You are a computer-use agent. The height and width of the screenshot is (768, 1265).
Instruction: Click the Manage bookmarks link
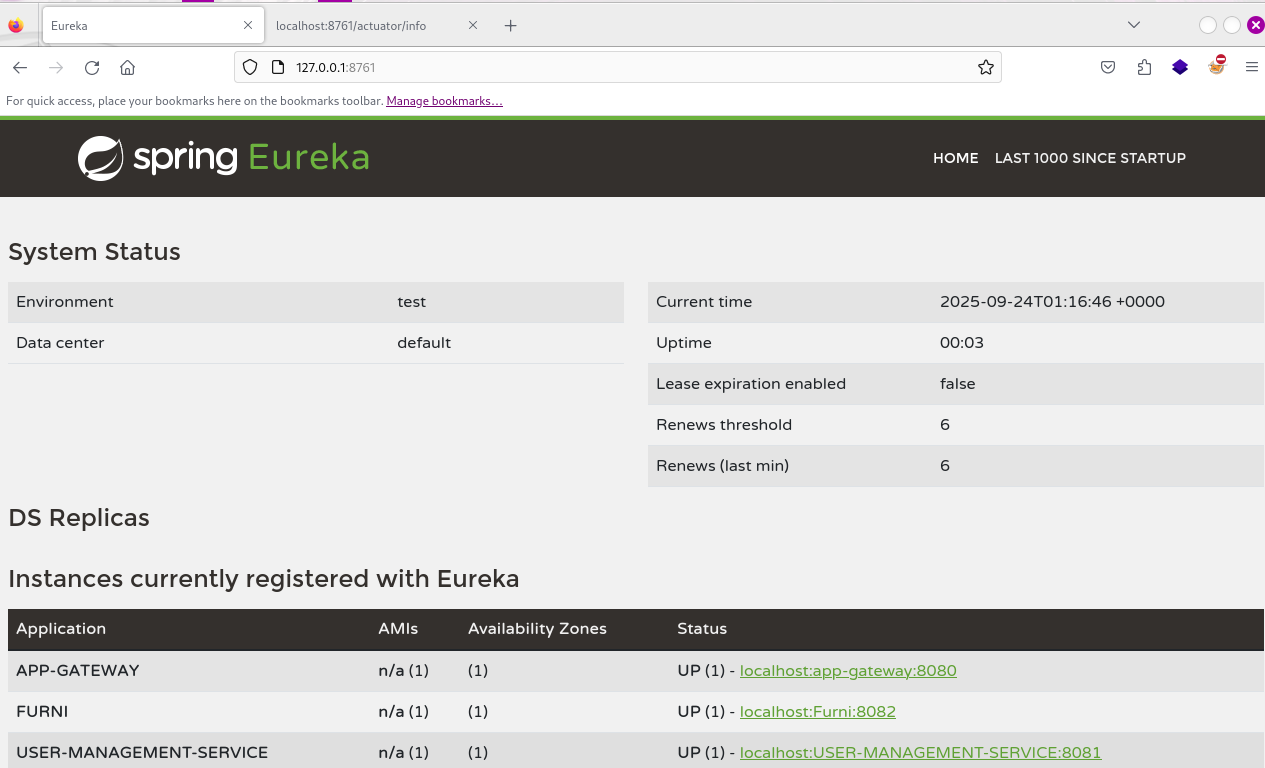[444, 101]
